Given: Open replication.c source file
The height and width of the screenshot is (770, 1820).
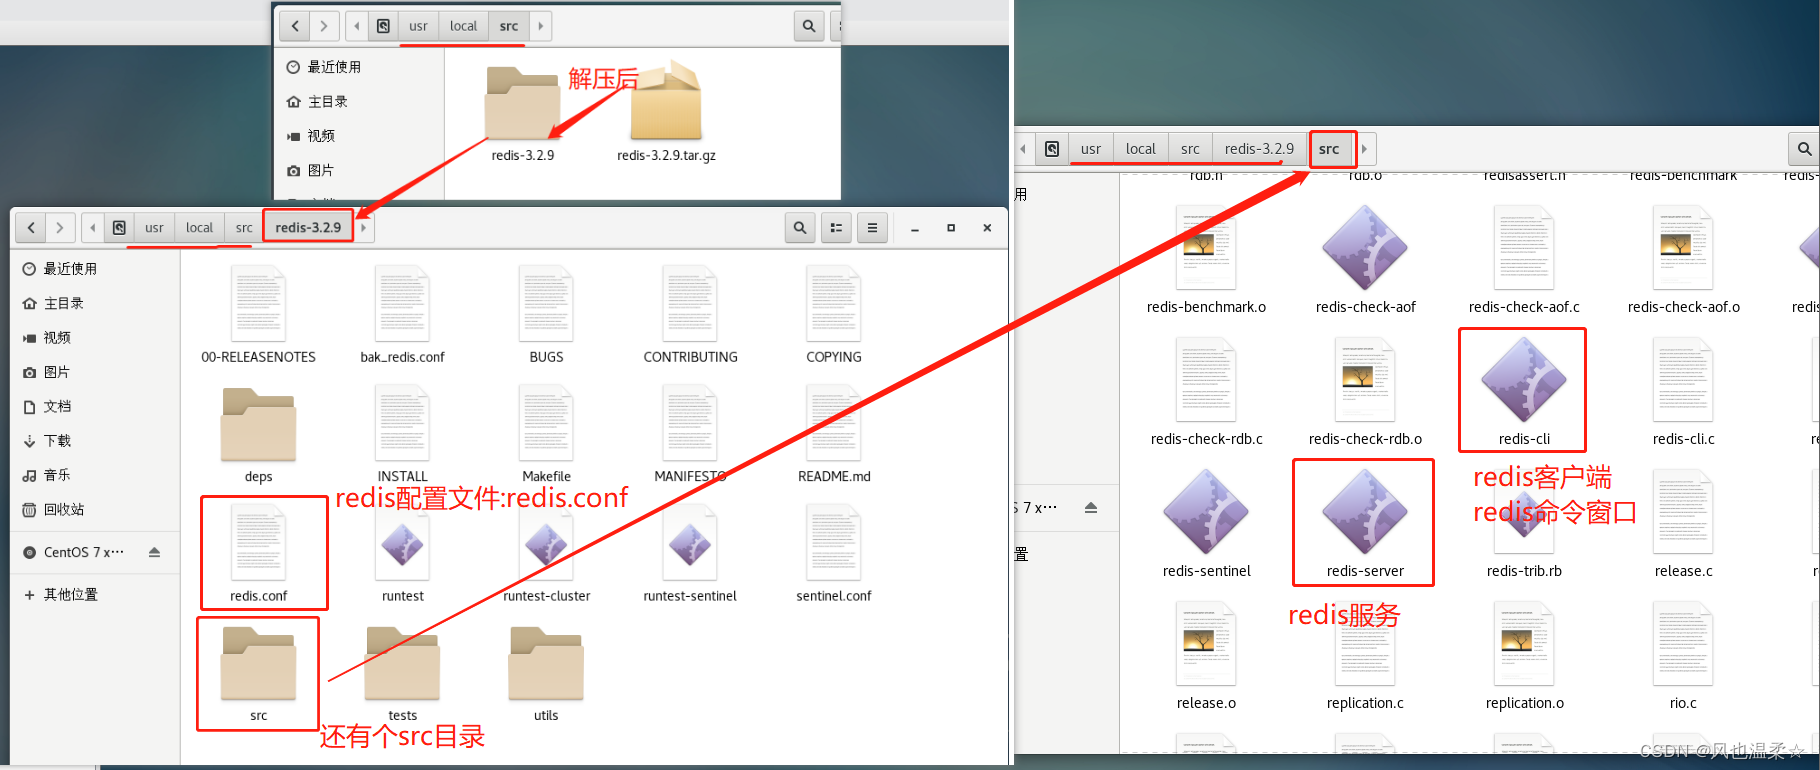Looking at the screenshot, I should tap(1365, 655).
